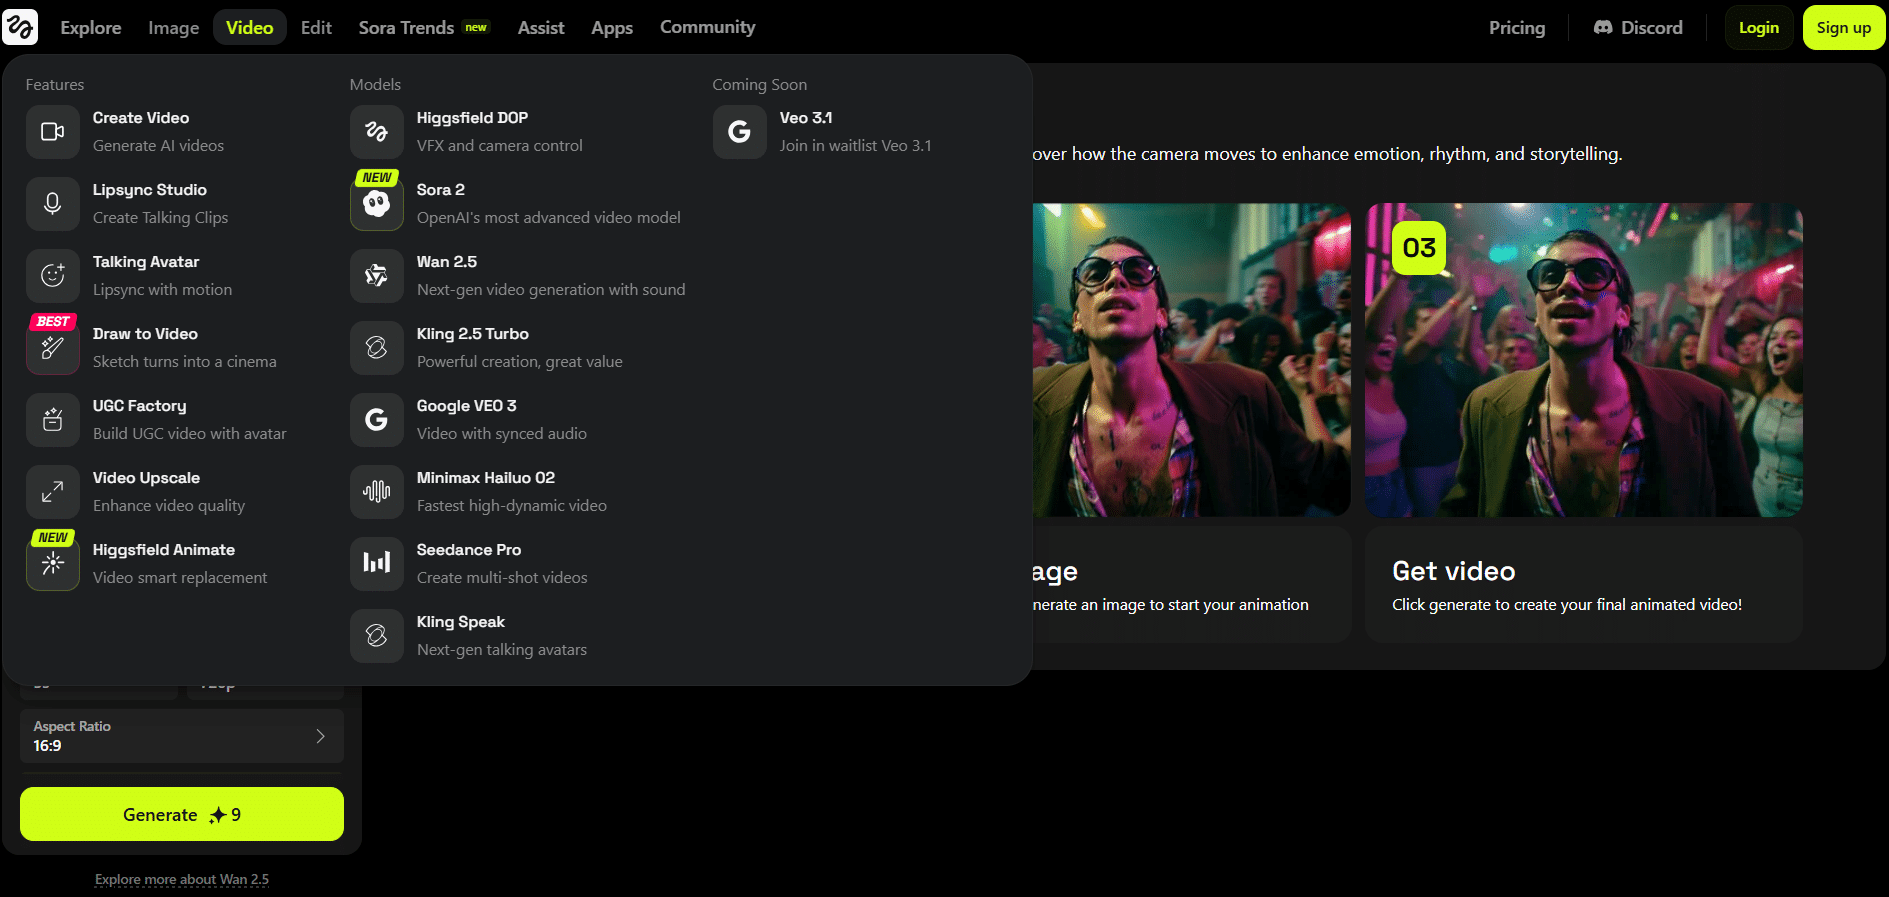This screenshot has height=897, width=1889.
Task: Click the 'Generate AI videos' subtitle
Action: (159, 146)
